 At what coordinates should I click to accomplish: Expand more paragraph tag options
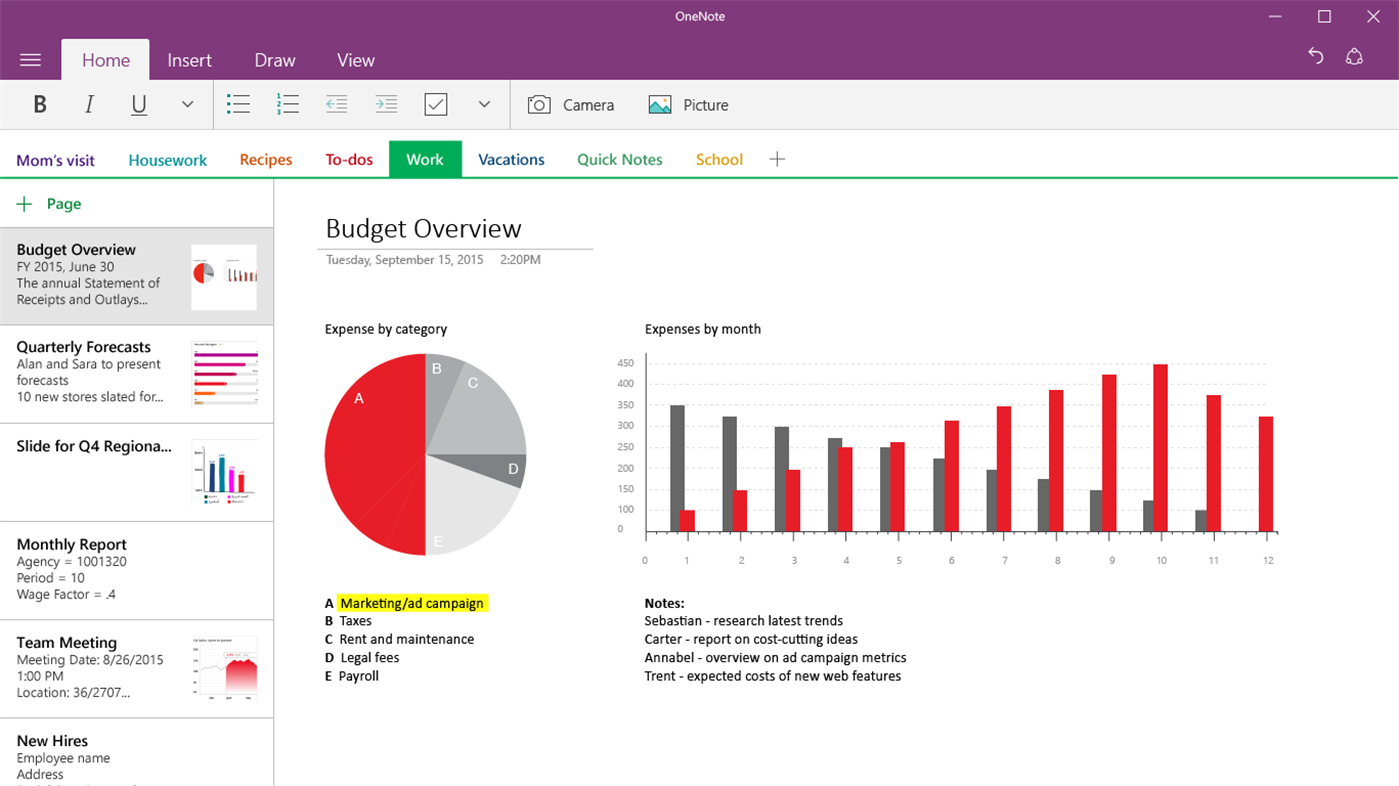[x=484, y=104]
